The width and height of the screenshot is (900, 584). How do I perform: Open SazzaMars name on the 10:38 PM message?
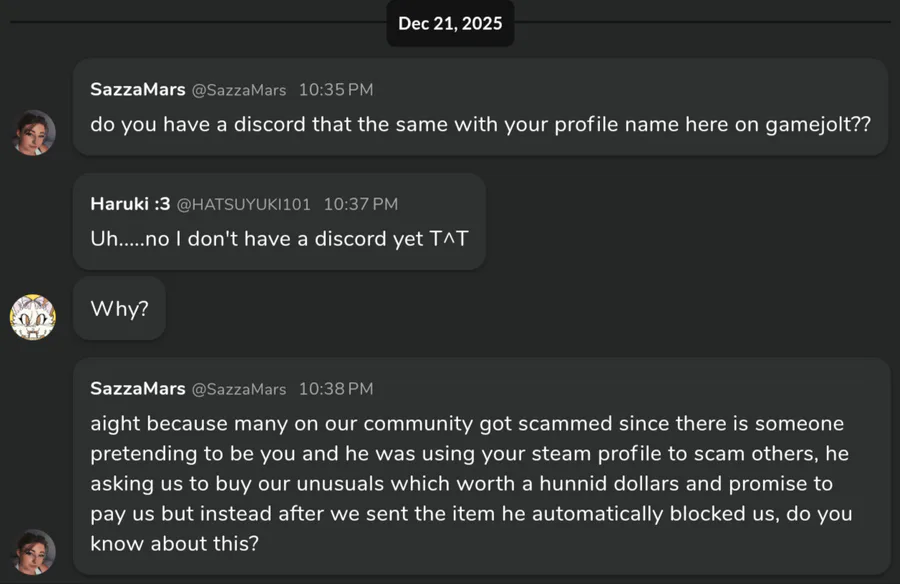(137, 388)
